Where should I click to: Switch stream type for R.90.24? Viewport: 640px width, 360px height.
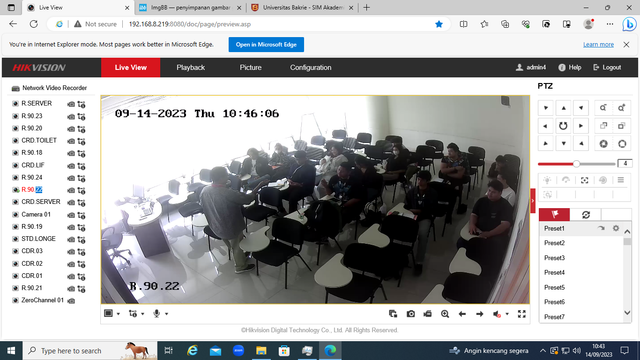coord(82,178)
